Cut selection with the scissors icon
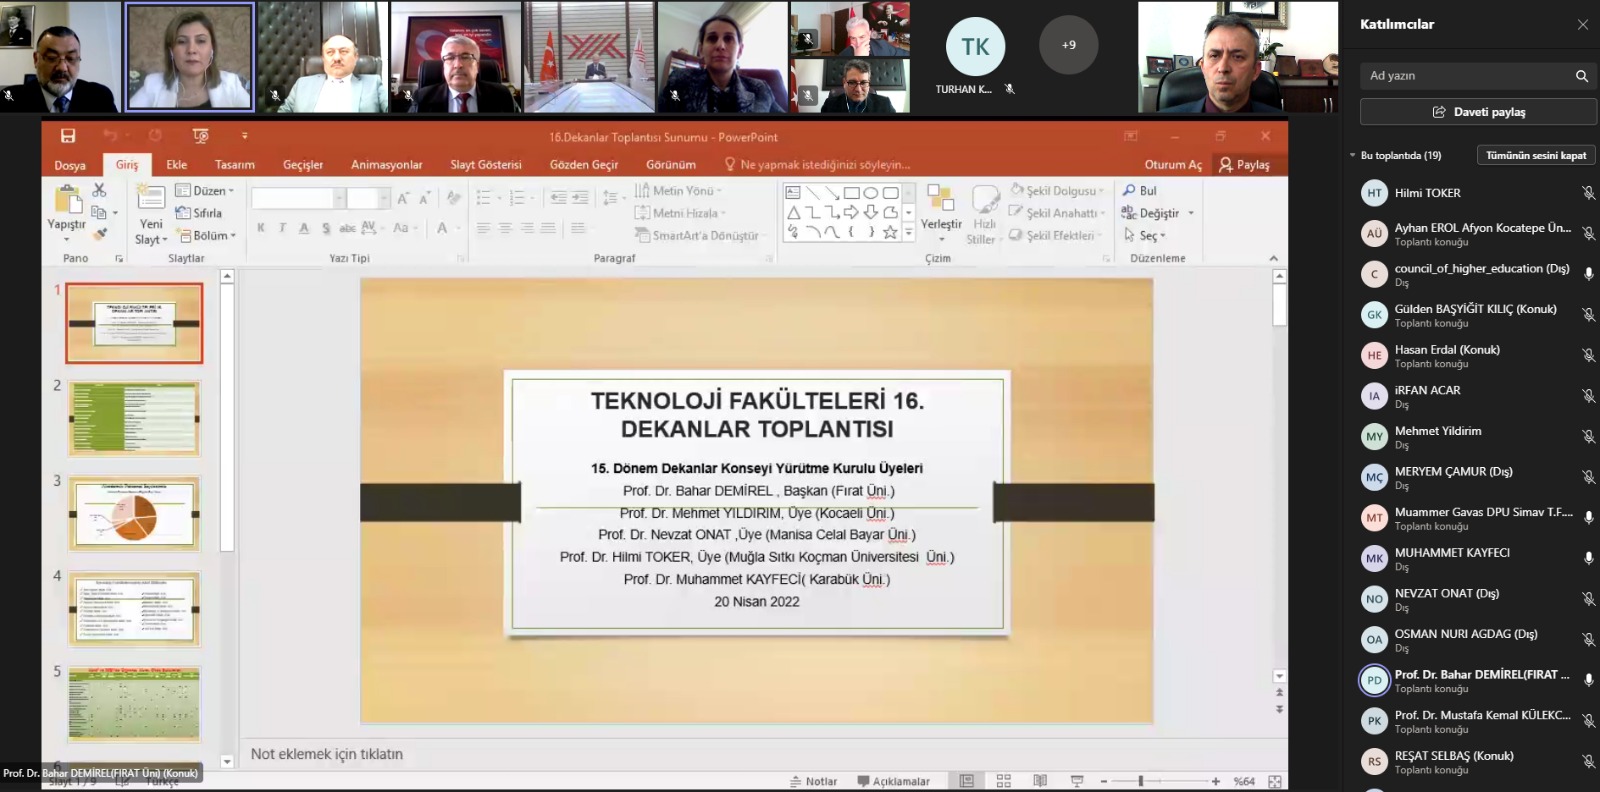1600x792 pixels. click(x=99, y=190)
